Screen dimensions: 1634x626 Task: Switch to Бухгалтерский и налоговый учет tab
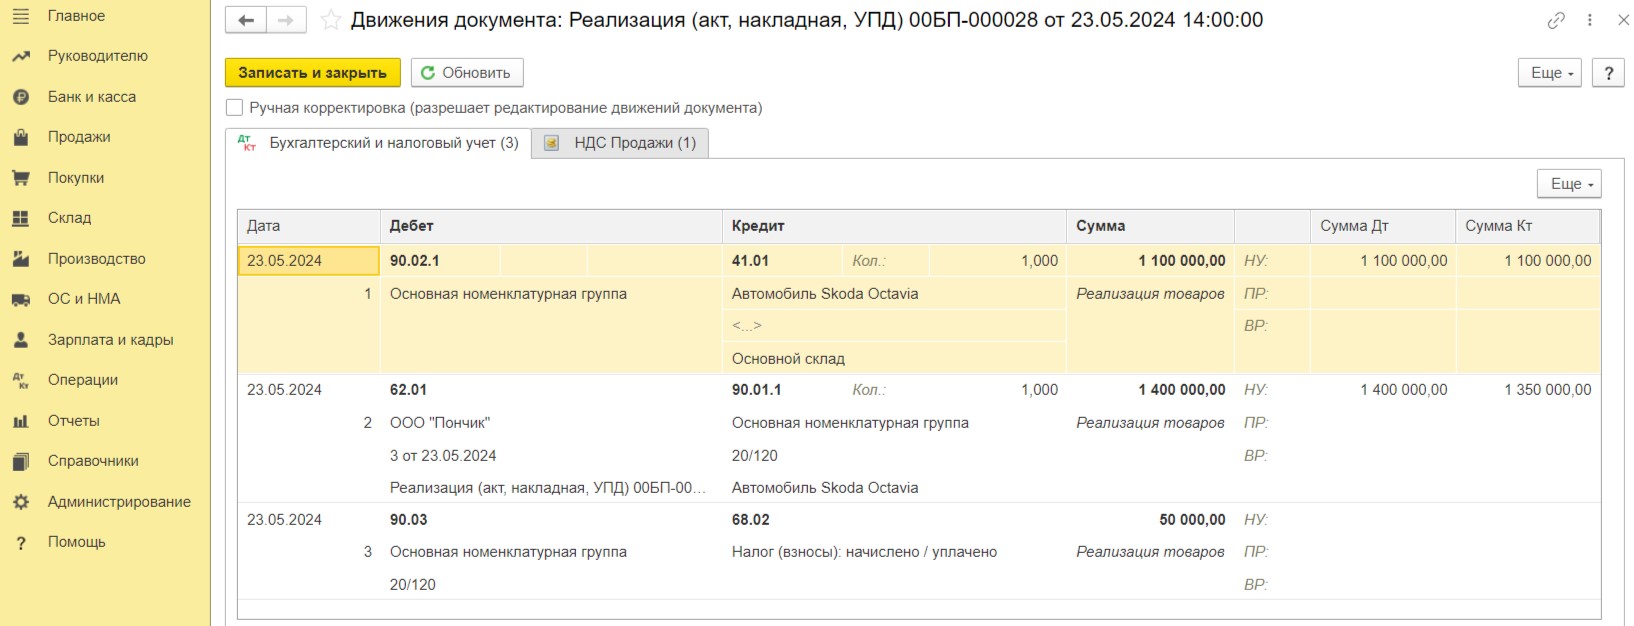(x=379, y=143)
